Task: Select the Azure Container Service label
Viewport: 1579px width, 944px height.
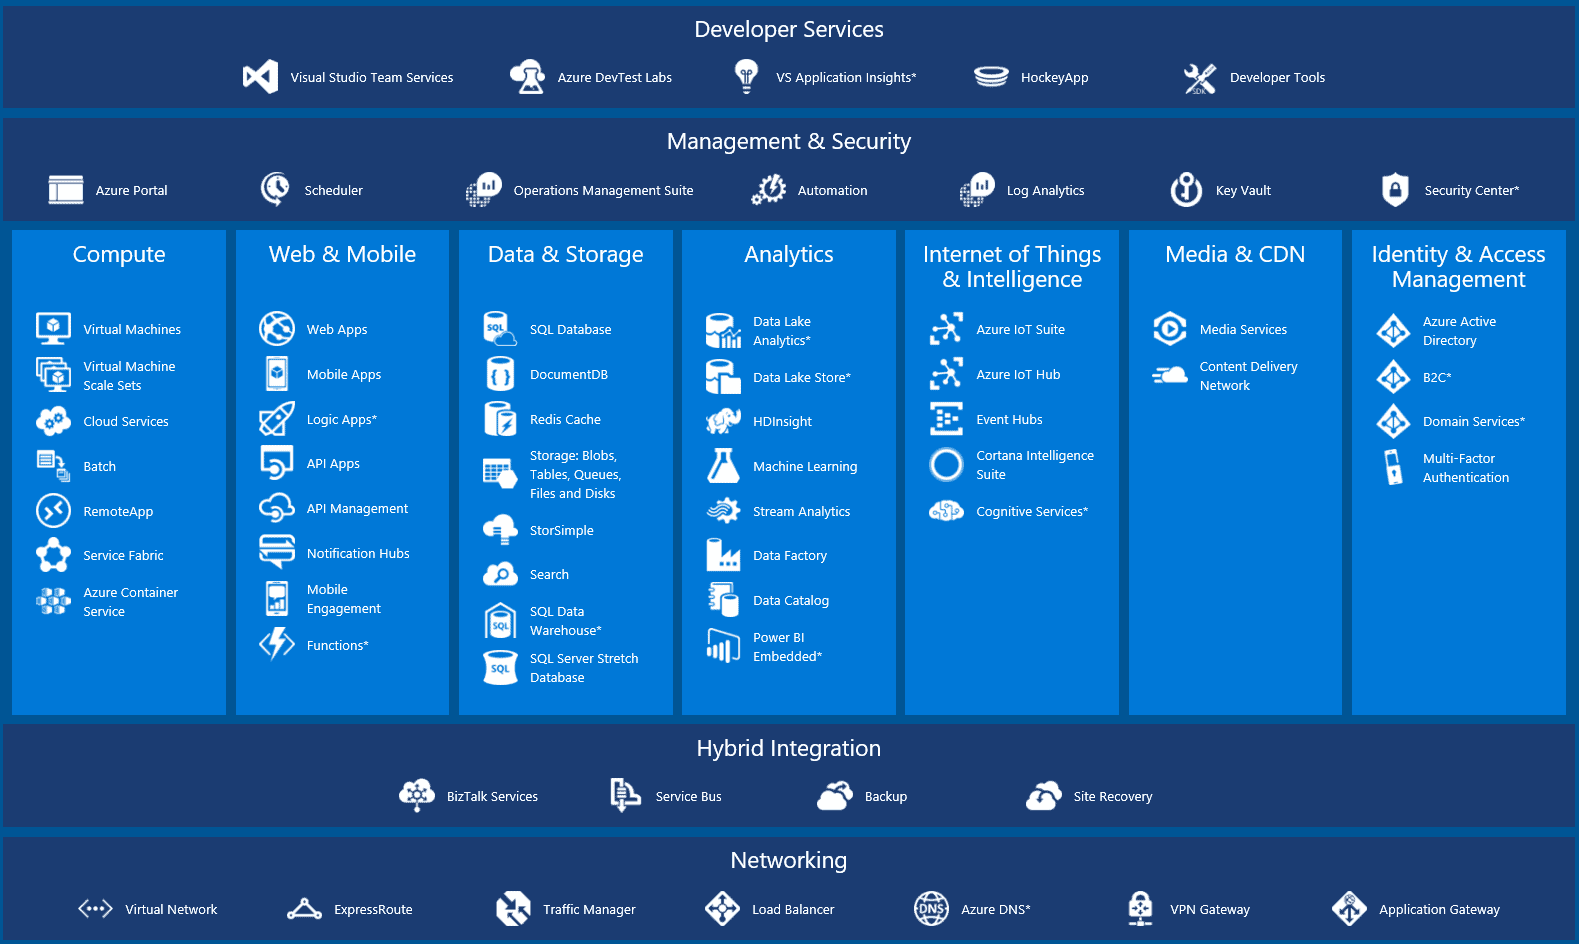Action: 130,602
